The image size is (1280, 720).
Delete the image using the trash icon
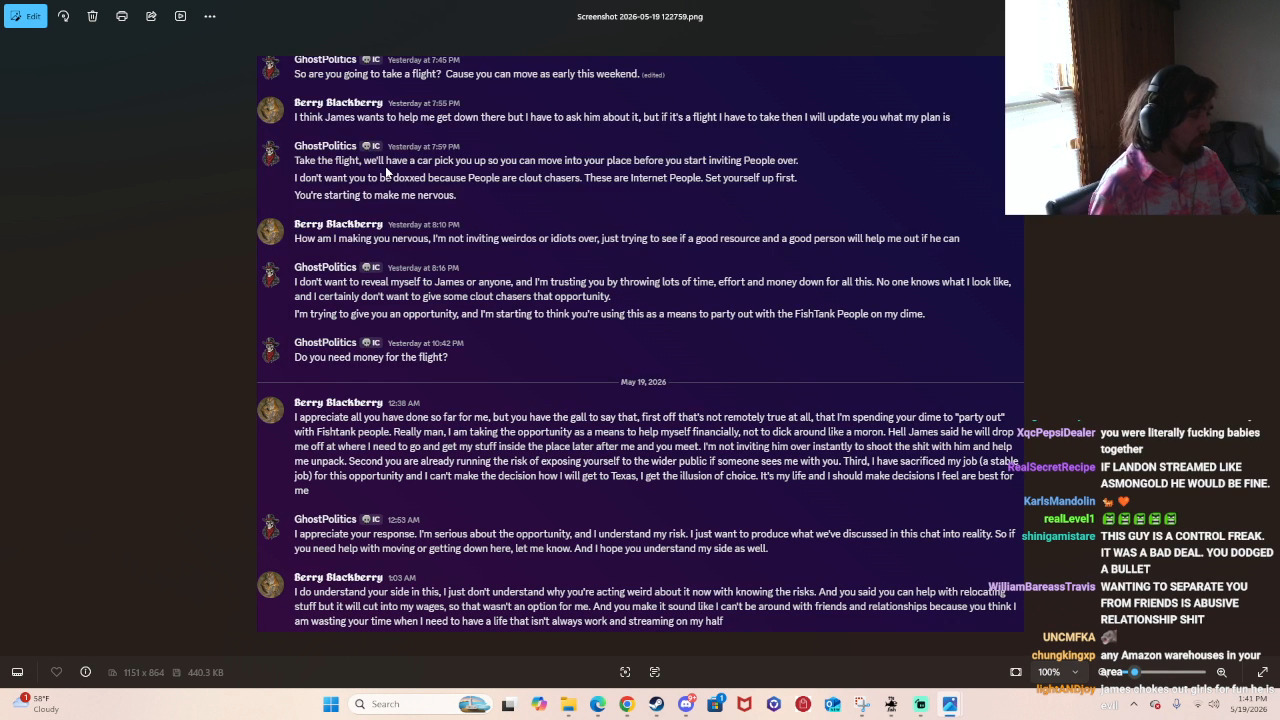pyautogui.click(x=92, y=16)
